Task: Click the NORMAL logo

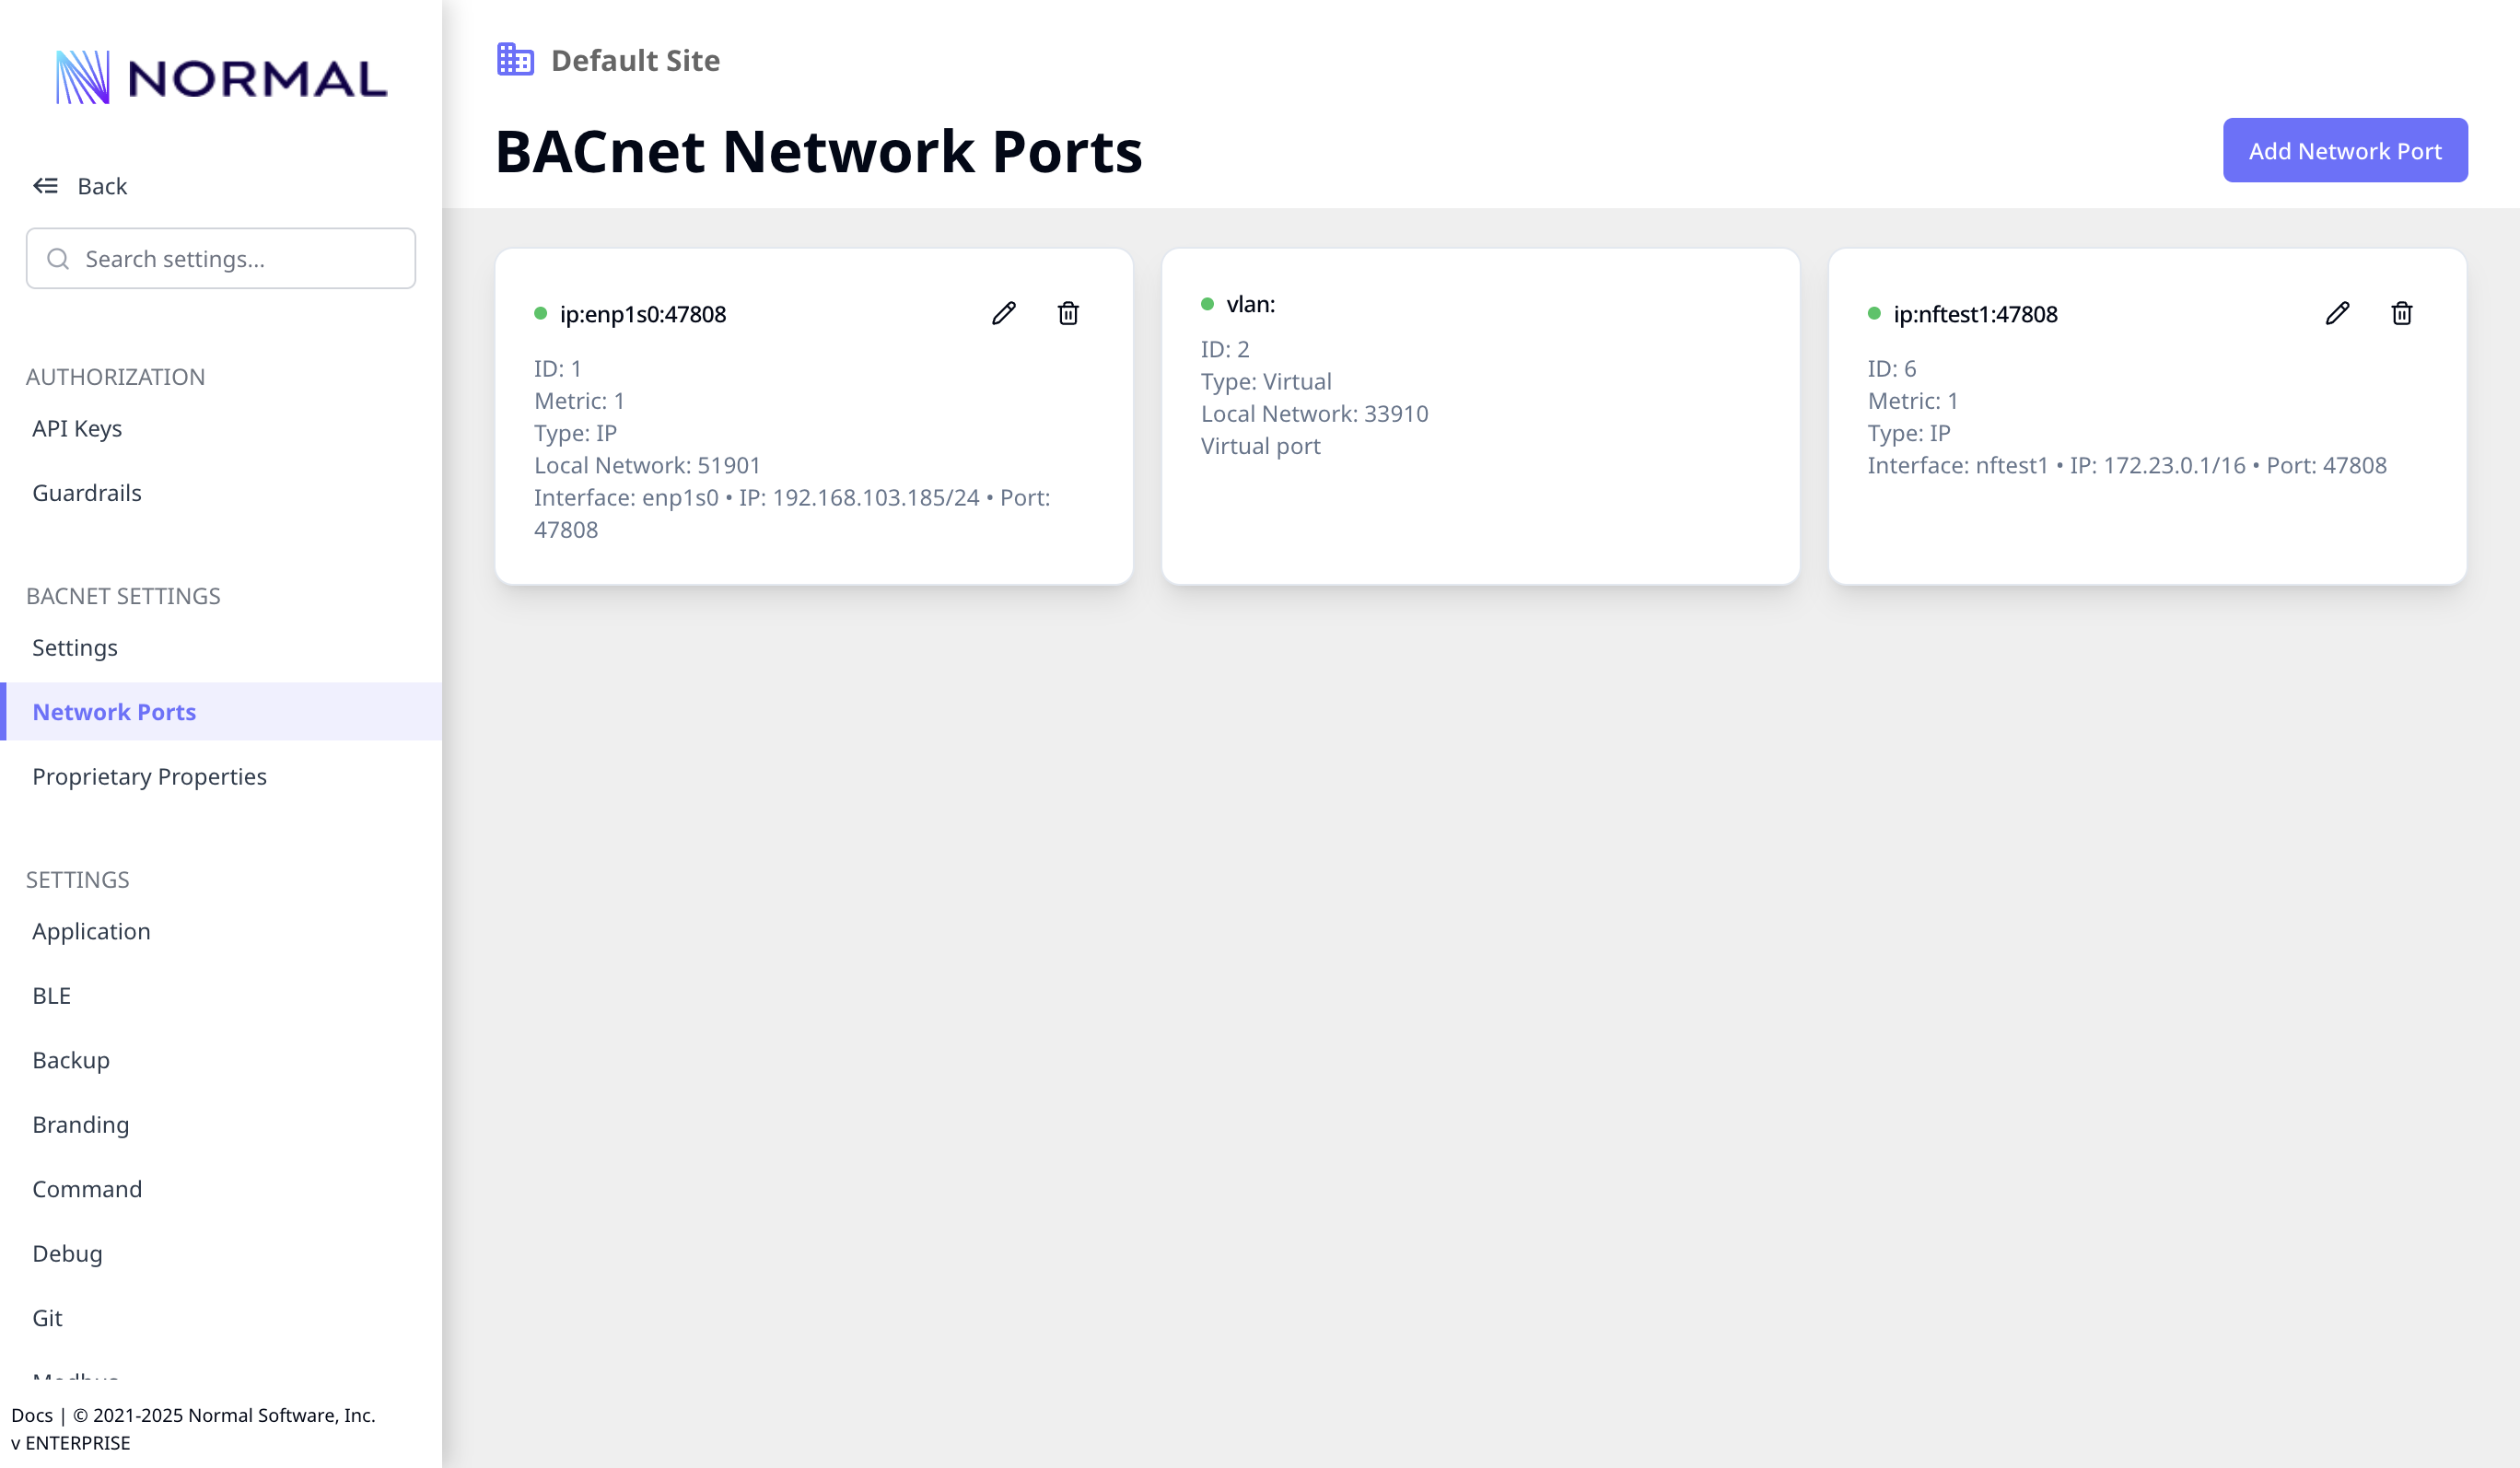Action: pos(221,78)
